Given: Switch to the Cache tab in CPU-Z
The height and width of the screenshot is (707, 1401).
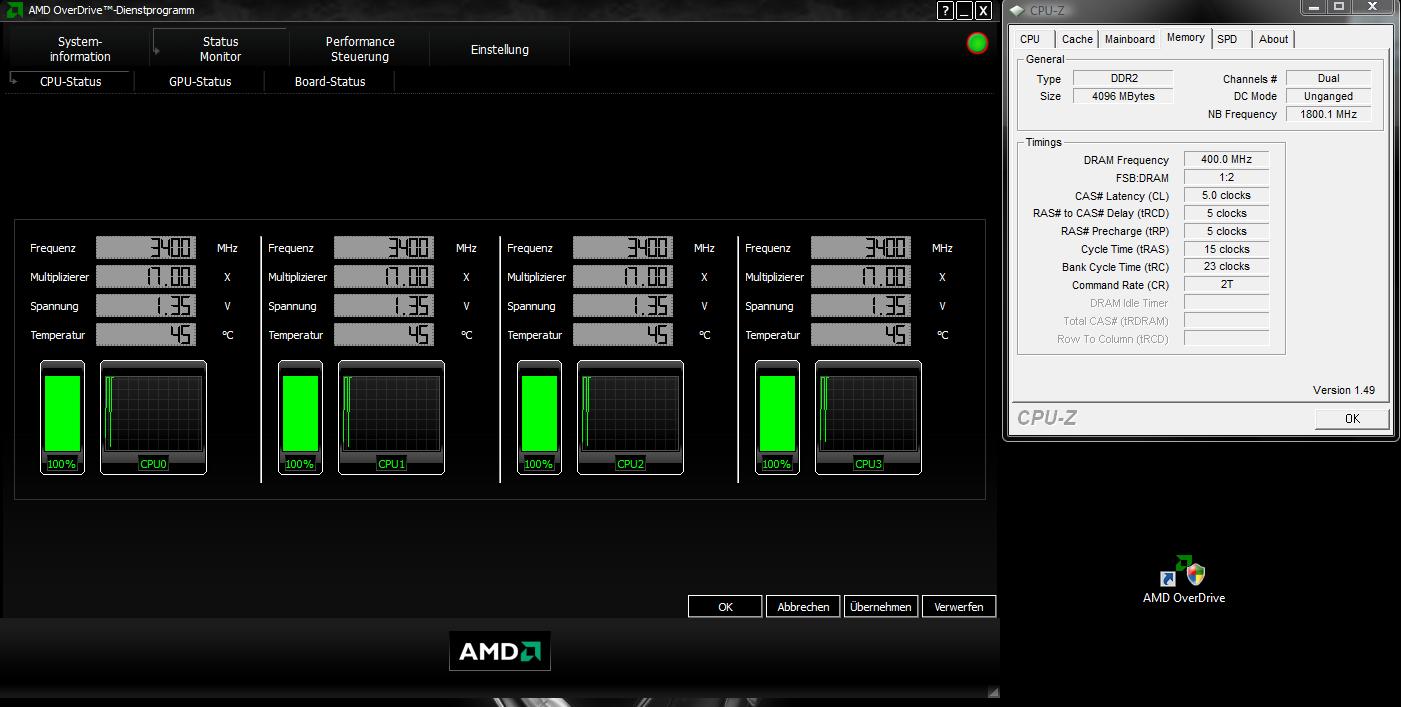Looking at the screenshot, I should 1077,39.
